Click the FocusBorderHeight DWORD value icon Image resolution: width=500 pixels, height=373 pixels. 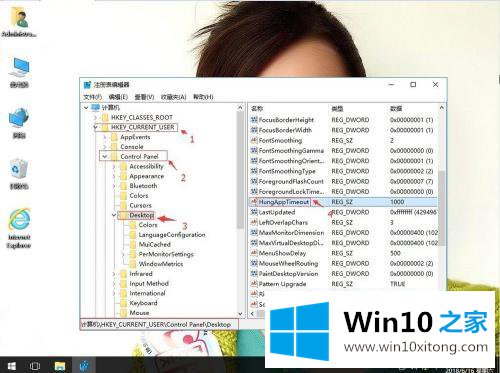[x=254, y=120]
